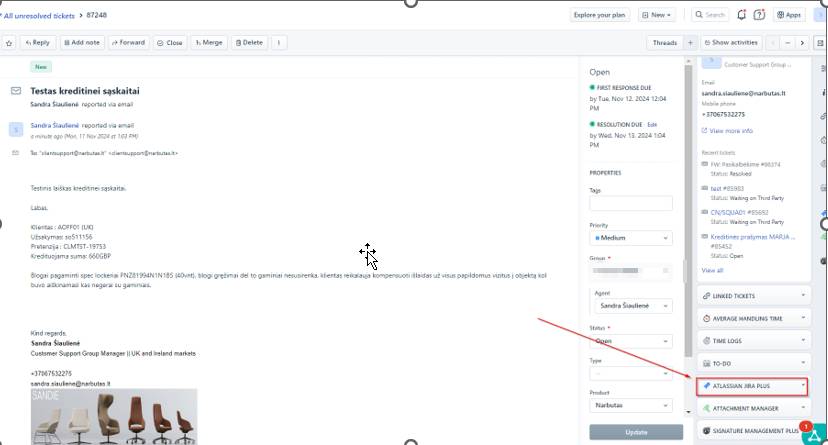Click the Atlassian Jira Plus app icon
Screen dimensions: 828x445
tap(706, 386)
